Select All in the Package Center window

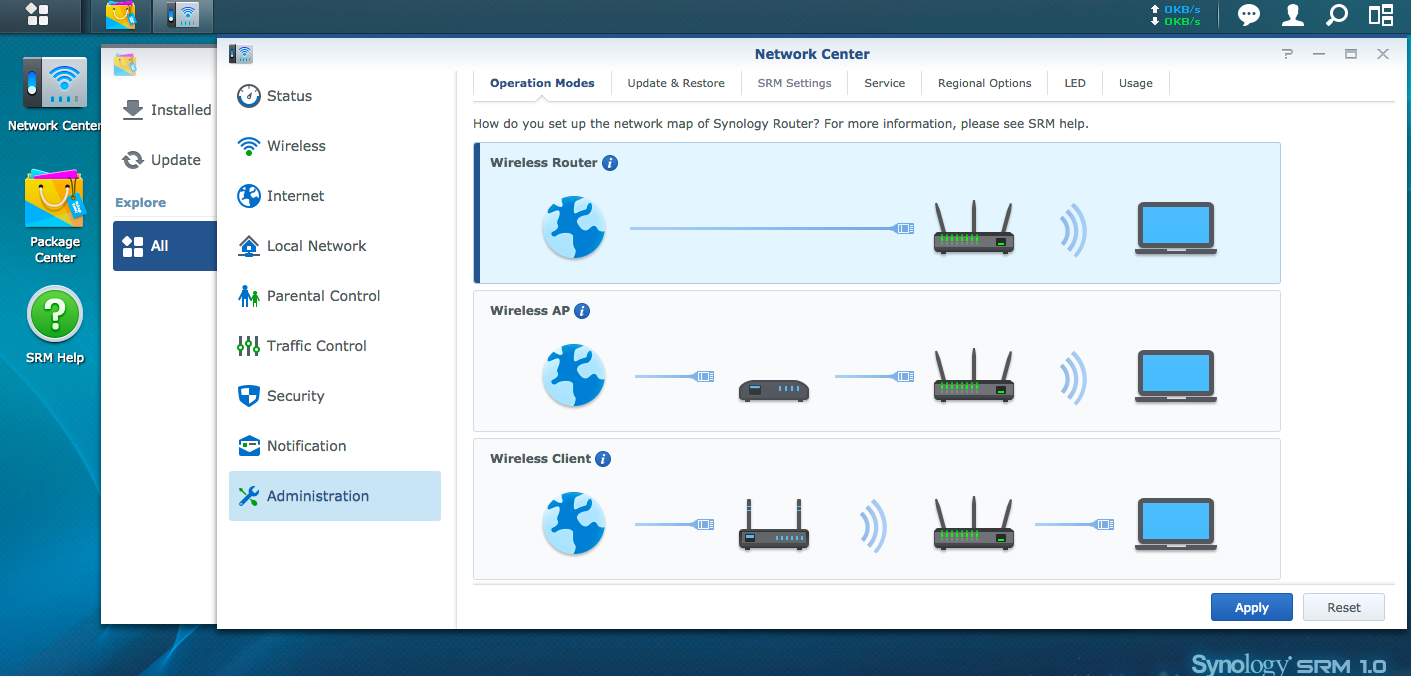point(165,246)
